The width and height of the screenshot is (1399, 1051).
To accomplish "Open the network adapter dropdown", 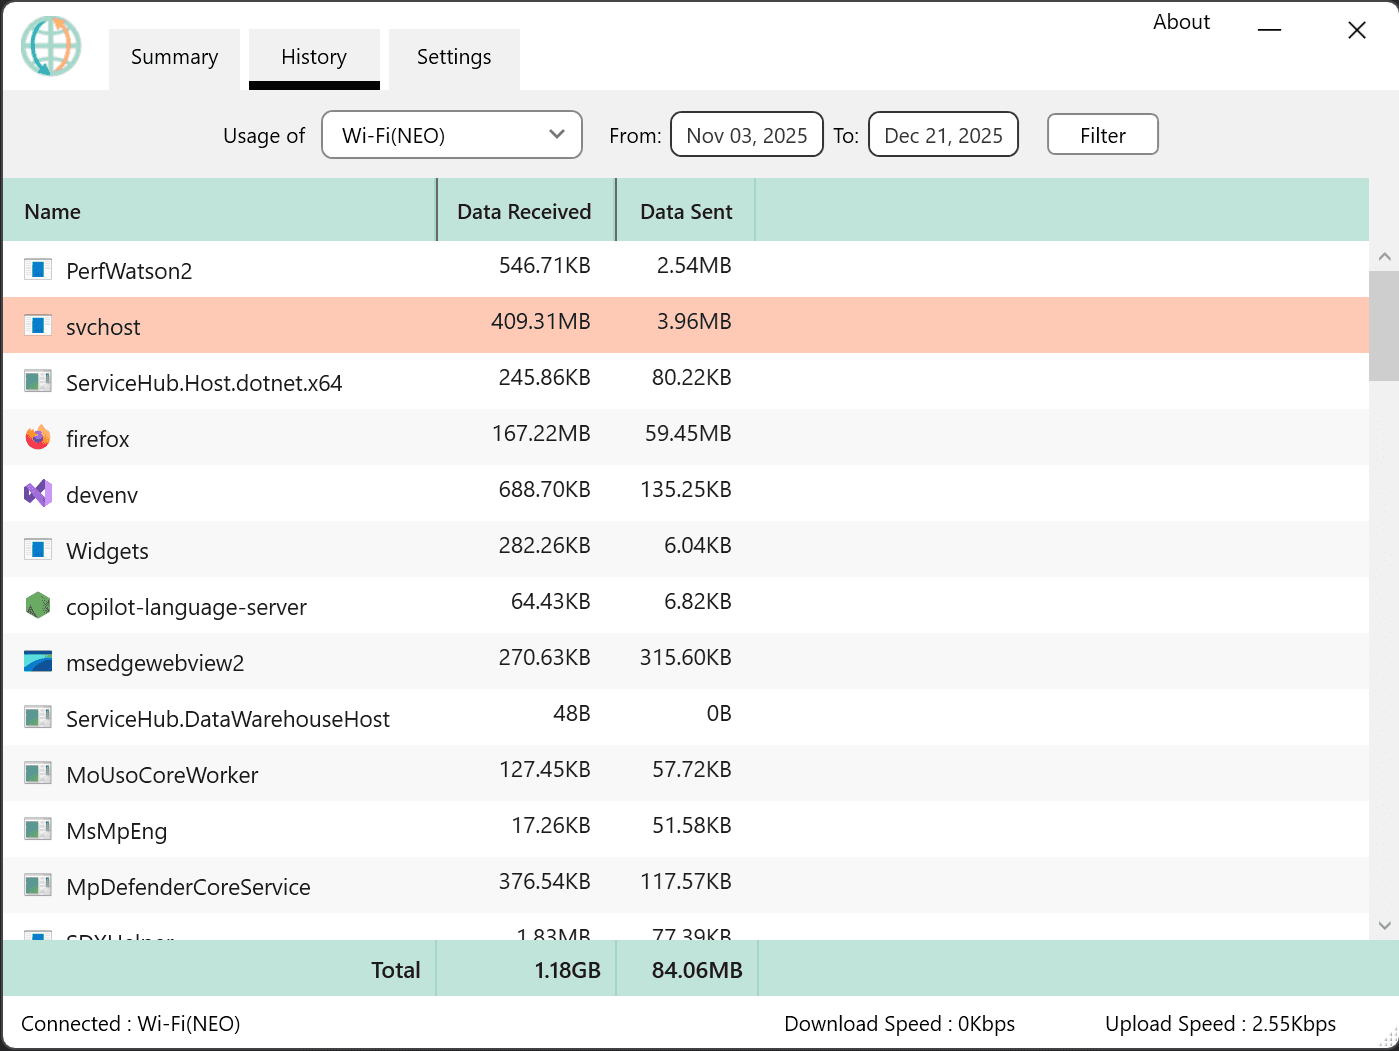I will 451,134.
